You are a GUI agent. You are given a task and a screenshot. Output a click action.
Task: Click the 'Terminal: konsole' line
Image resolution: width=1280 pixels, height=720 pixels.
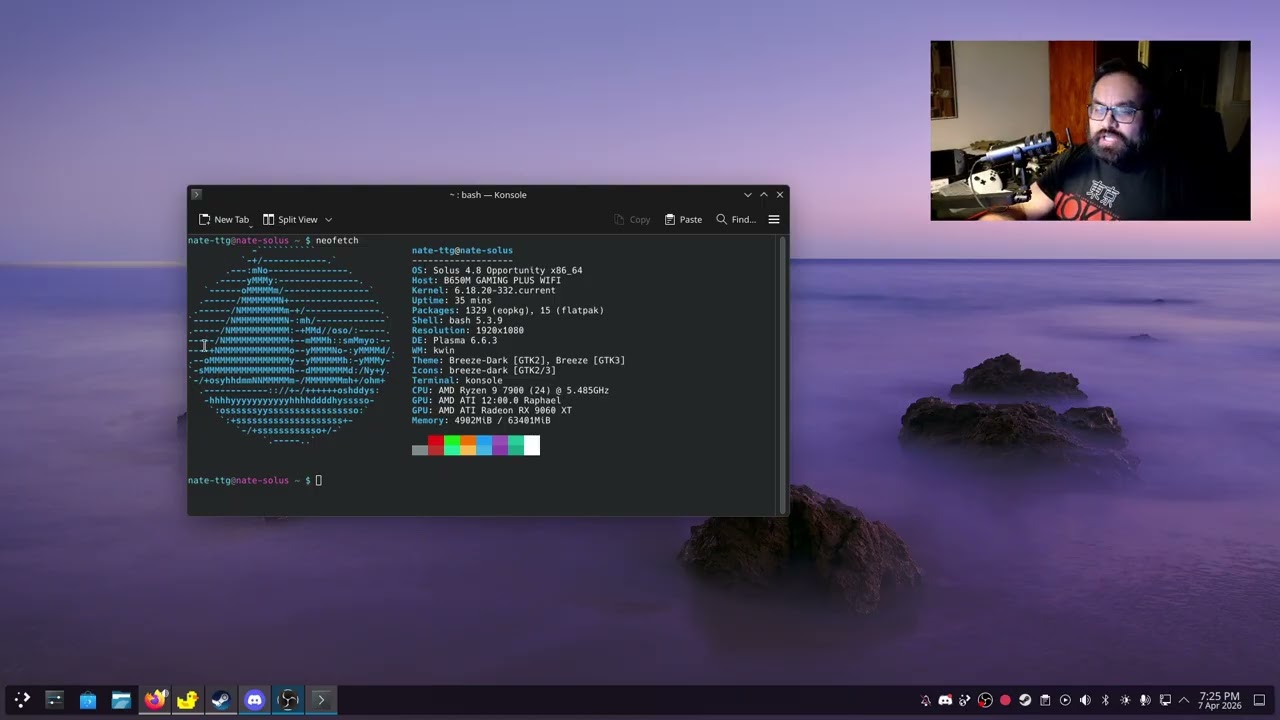pos(457,380)
